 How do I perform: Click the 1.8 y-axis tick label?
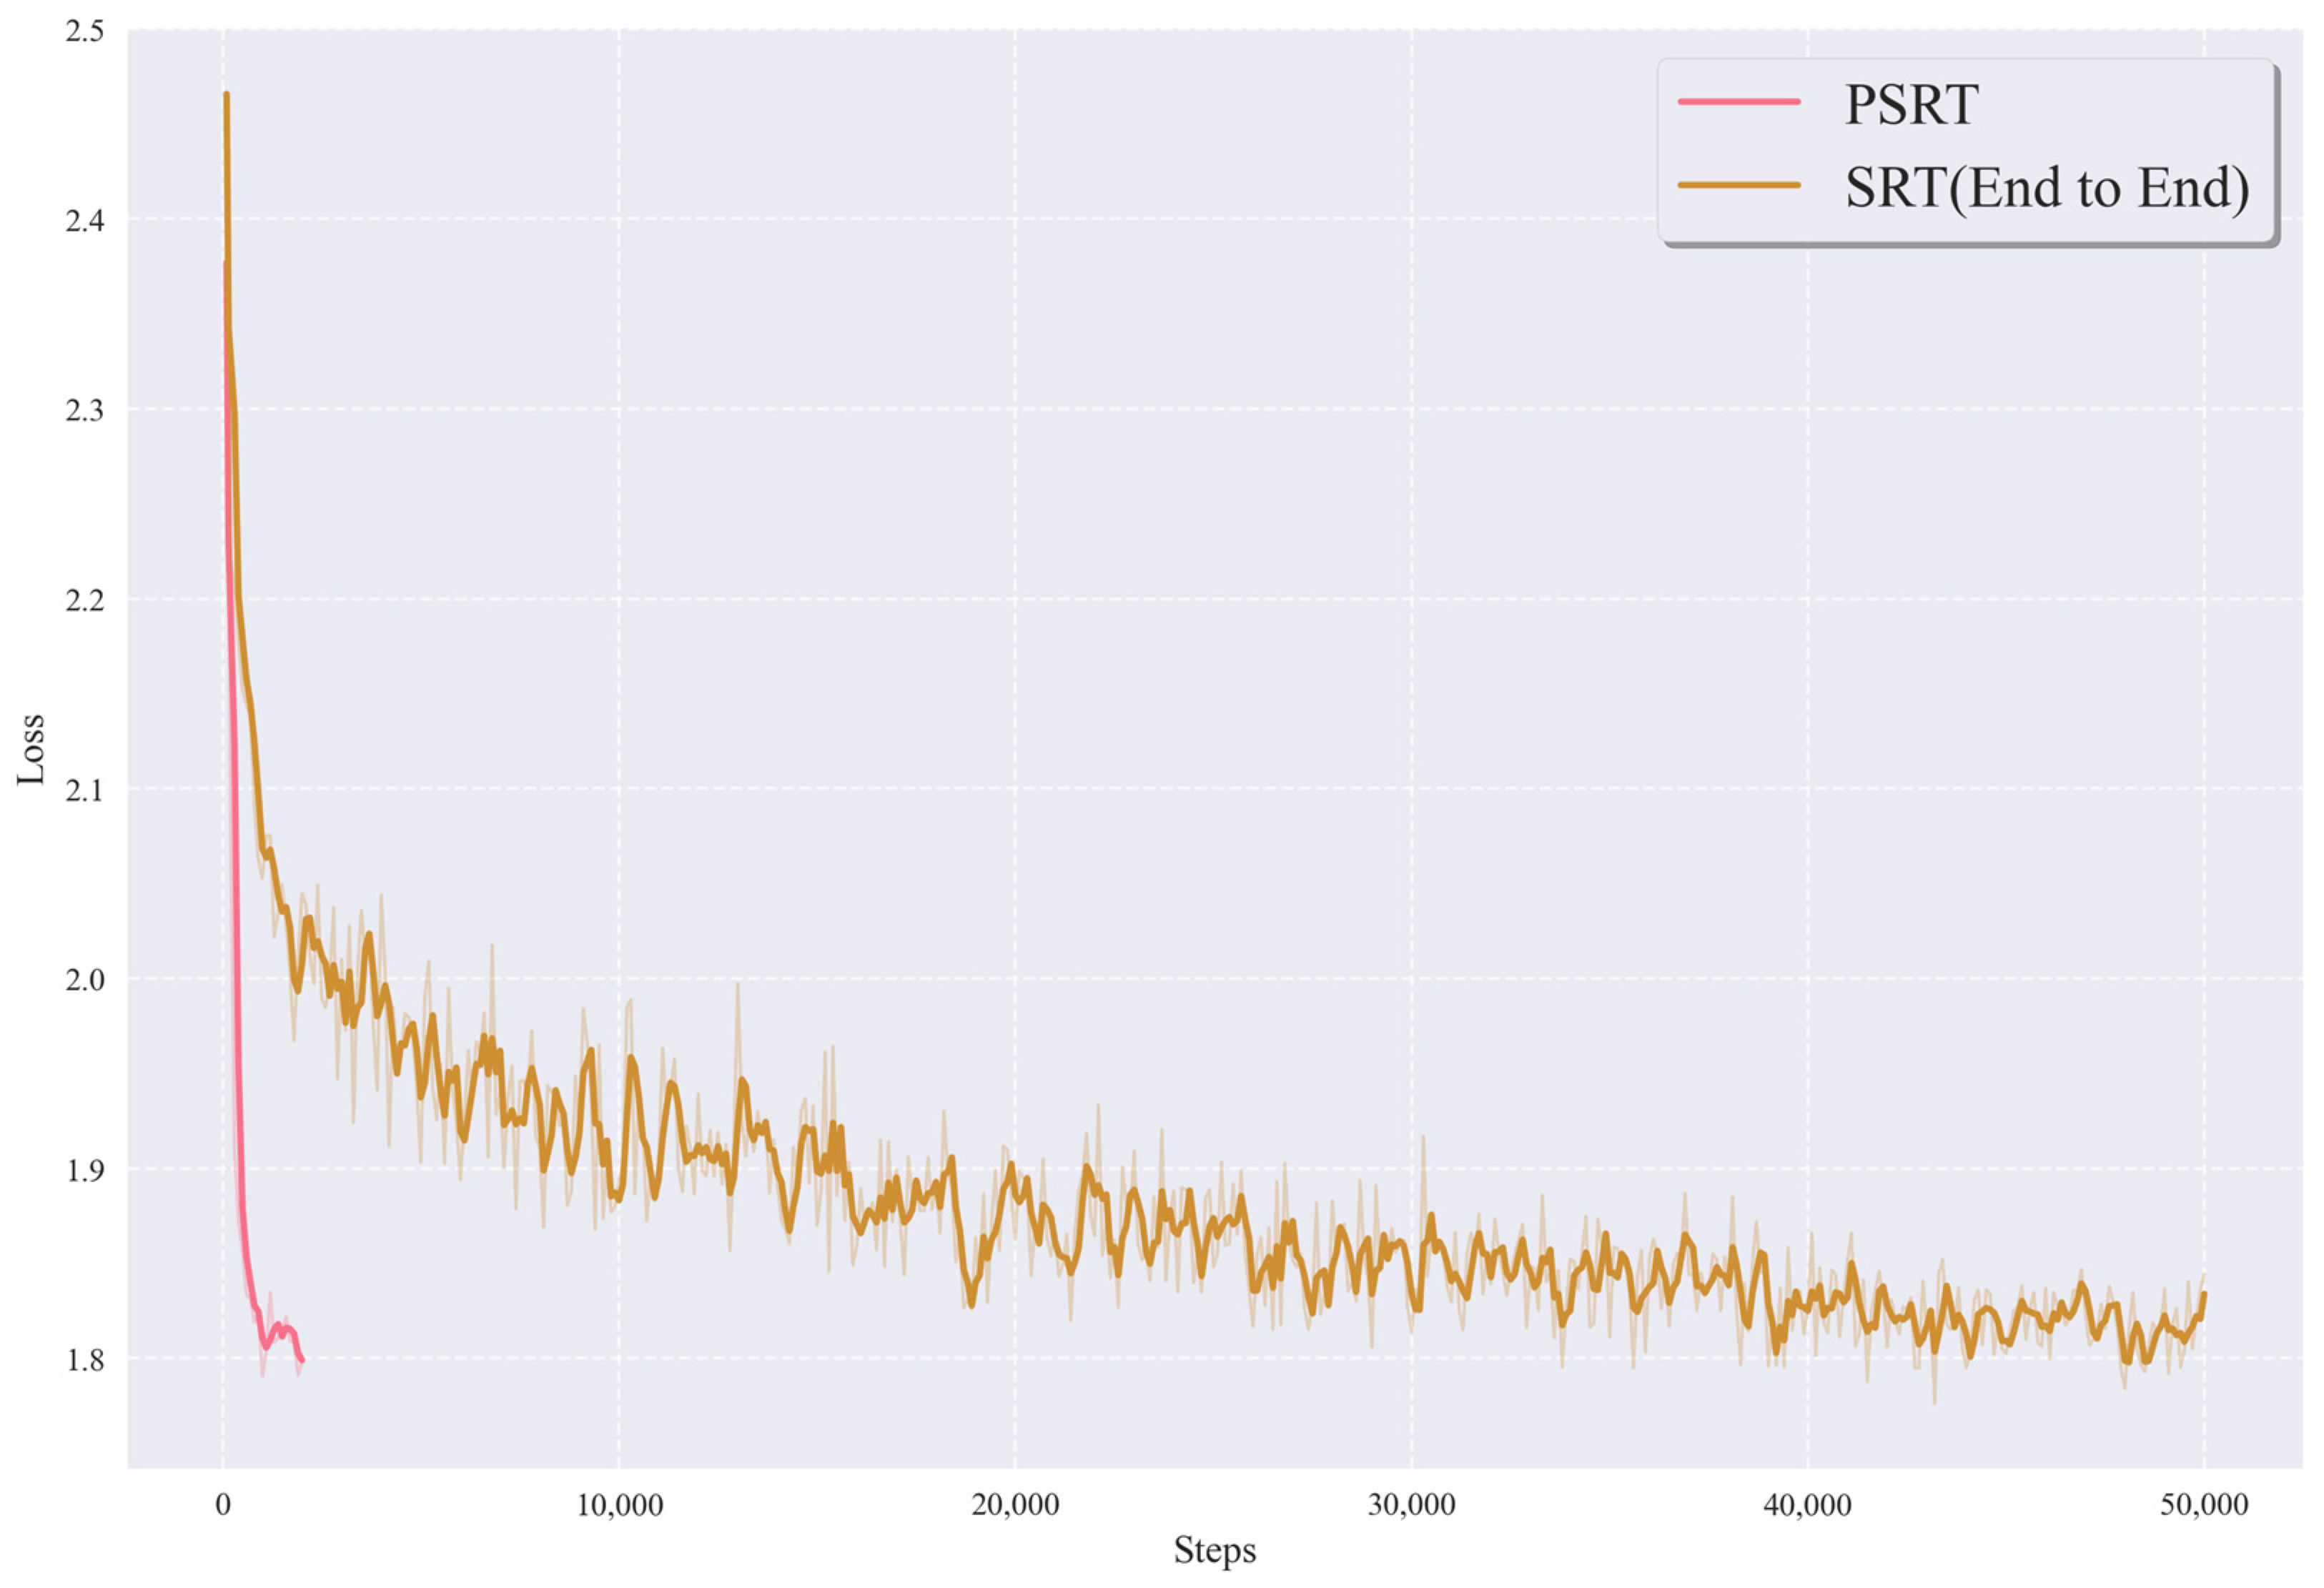(x=84, y=1360)
